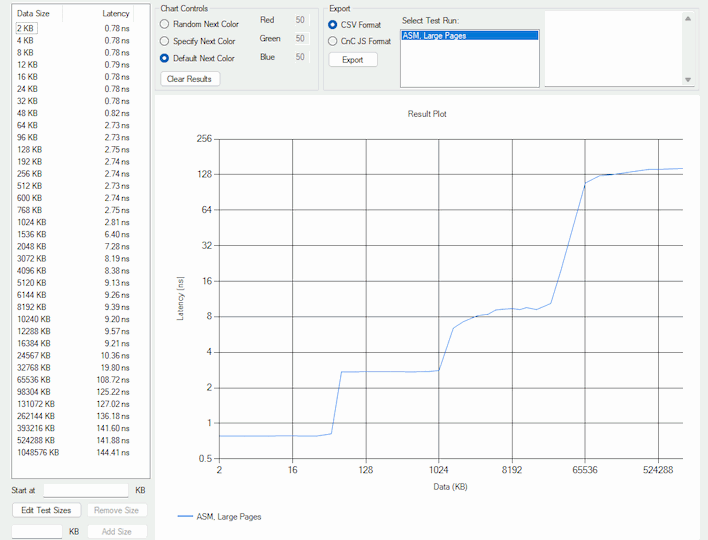708x540 pixels.
Task: Choose Specify Next Color option
Action: [165, 41]
